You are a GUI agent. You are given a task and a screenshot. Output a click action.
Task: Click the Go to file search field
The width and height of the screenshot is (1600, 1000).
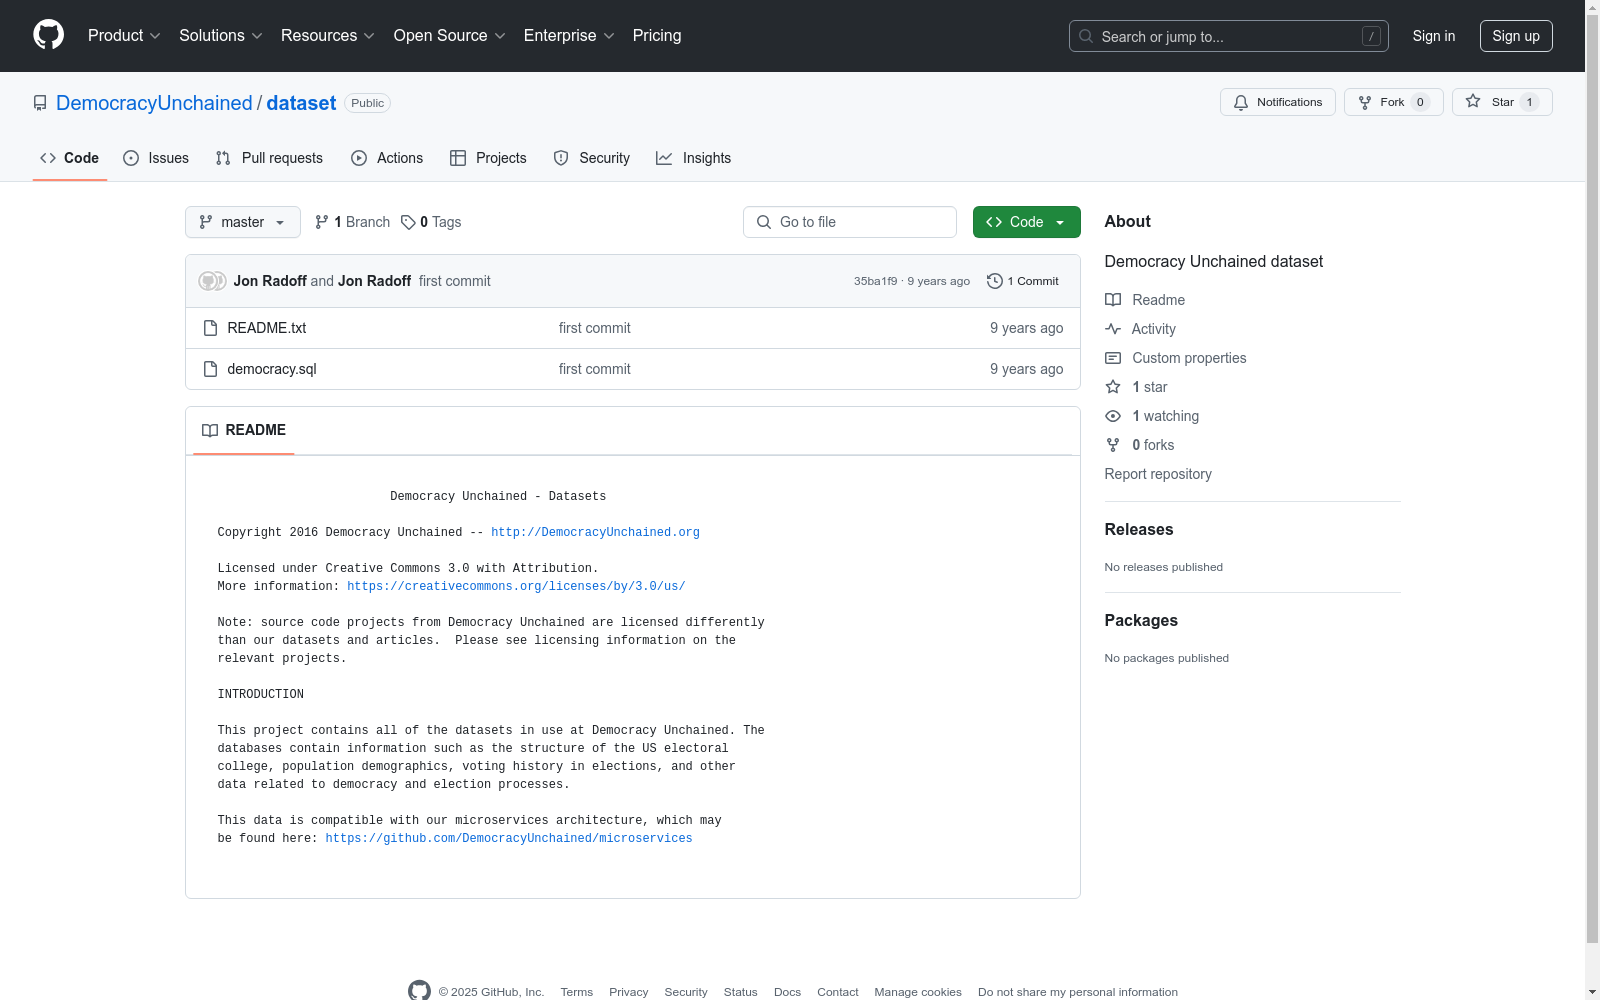(x=850, y=222)
